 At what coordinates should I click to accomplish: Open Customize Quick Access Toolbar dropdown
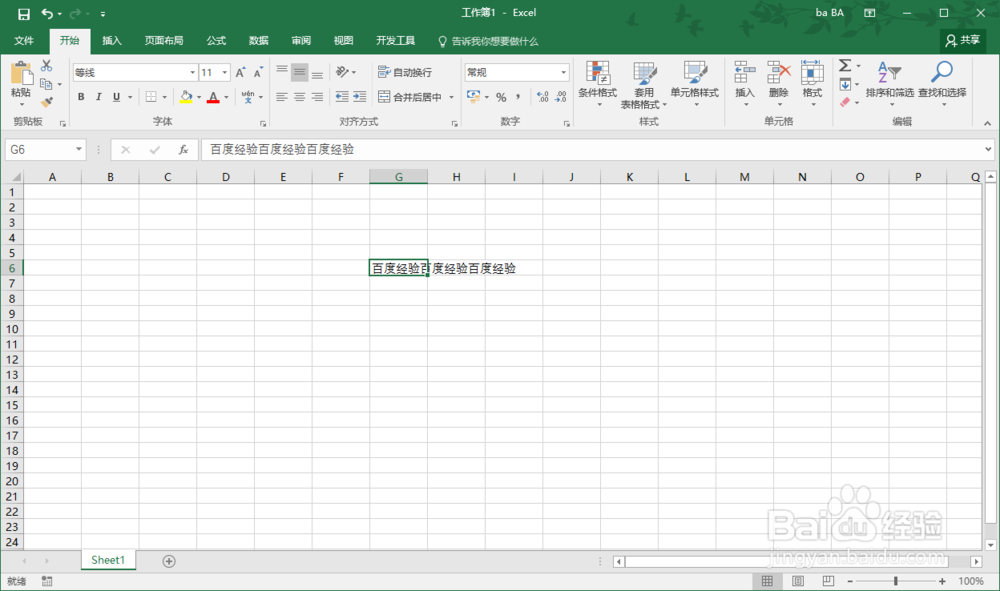103,14
